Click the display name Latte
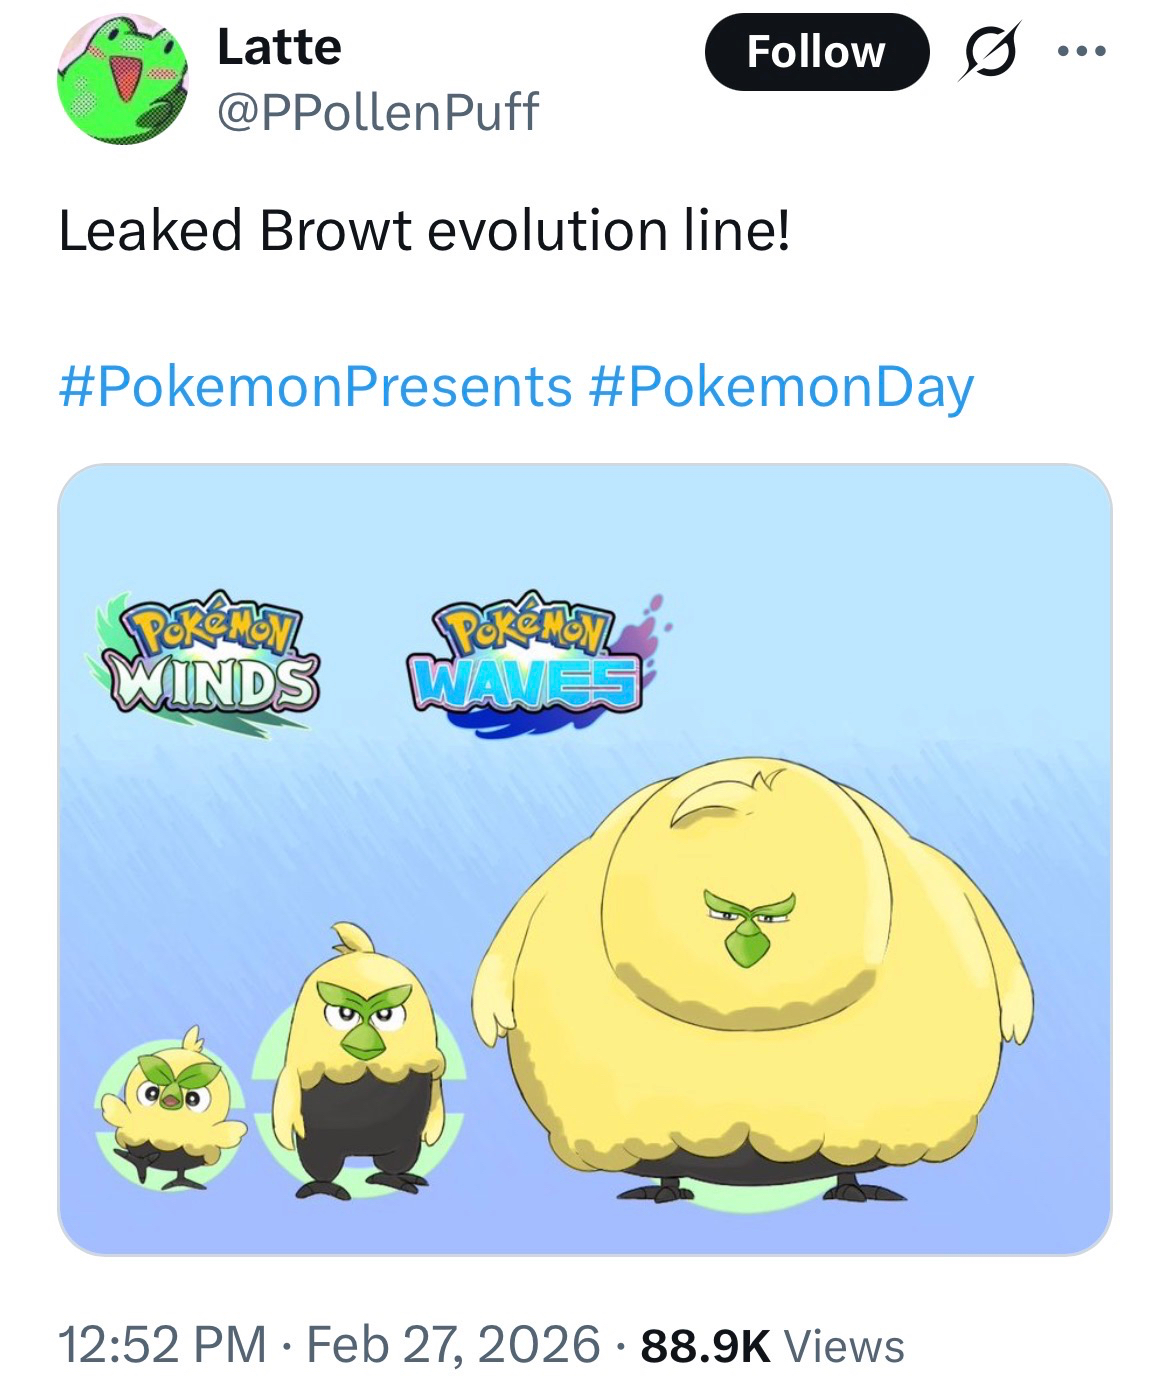Viewport: 1170px width, 1400px height. tap(279, 47)
